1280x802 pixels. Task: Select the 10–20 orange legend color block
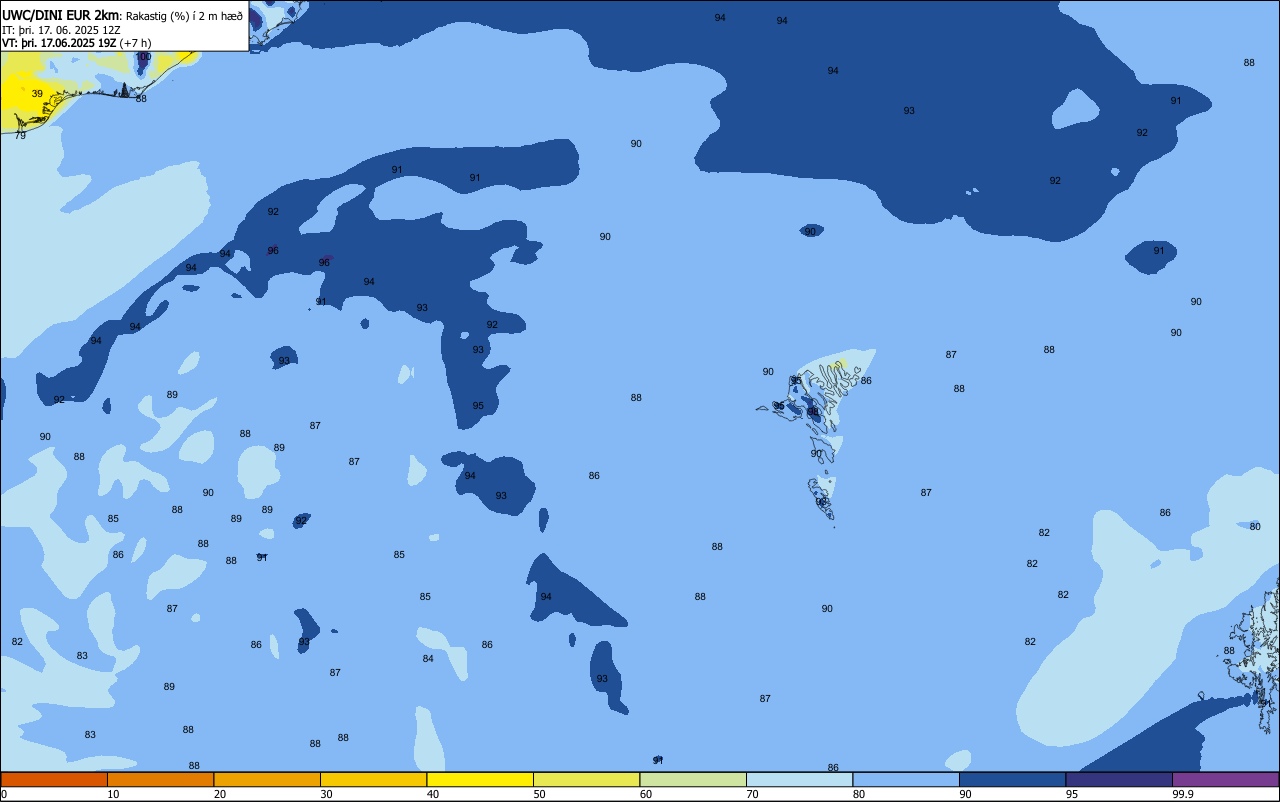click(160, 779)
